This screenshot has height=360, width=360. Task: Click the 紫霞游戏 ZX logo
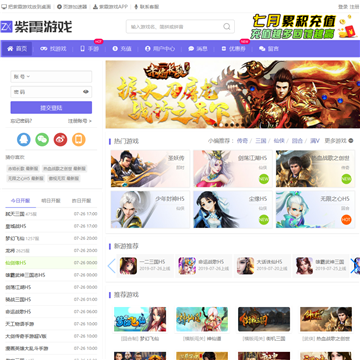(x=36, y=27)
